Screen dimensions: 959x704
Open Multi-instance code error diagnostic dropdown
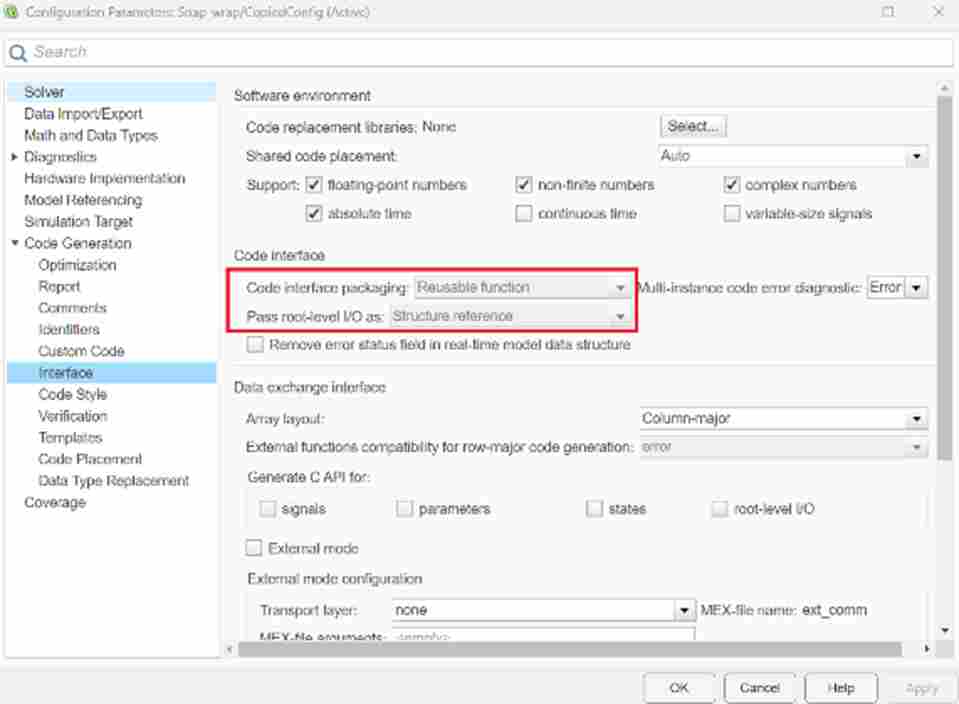coord(916,288)
